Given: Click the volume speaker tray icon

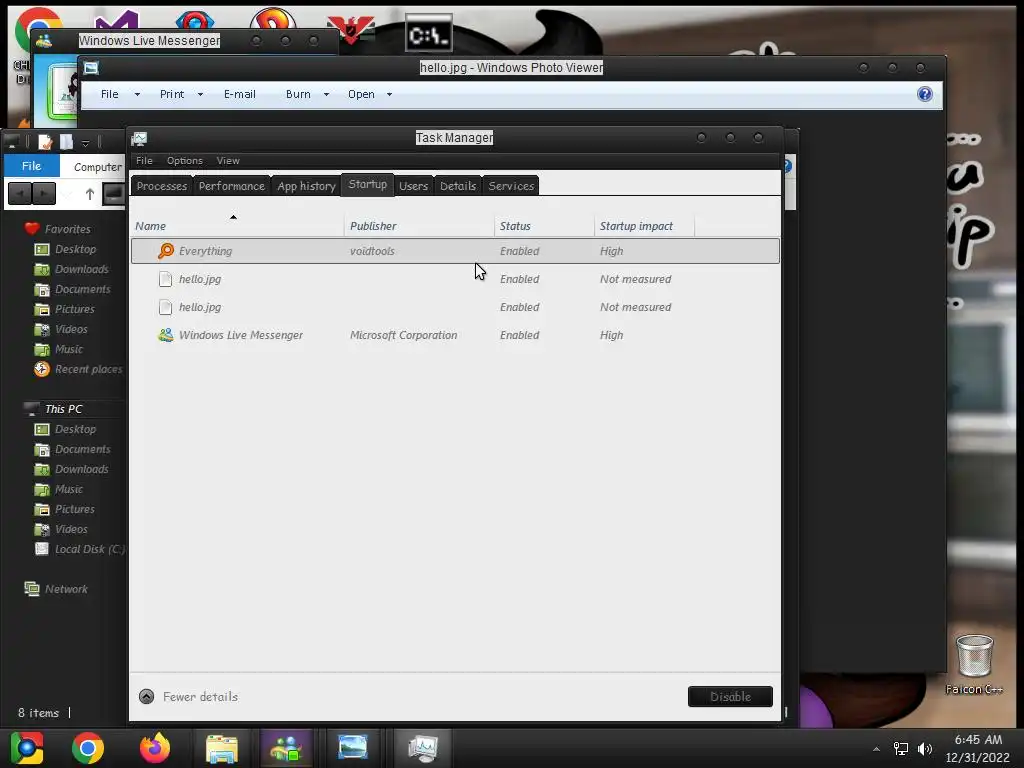Looking at the screenshot, I should pyautogui.click(x=925, y=748).
